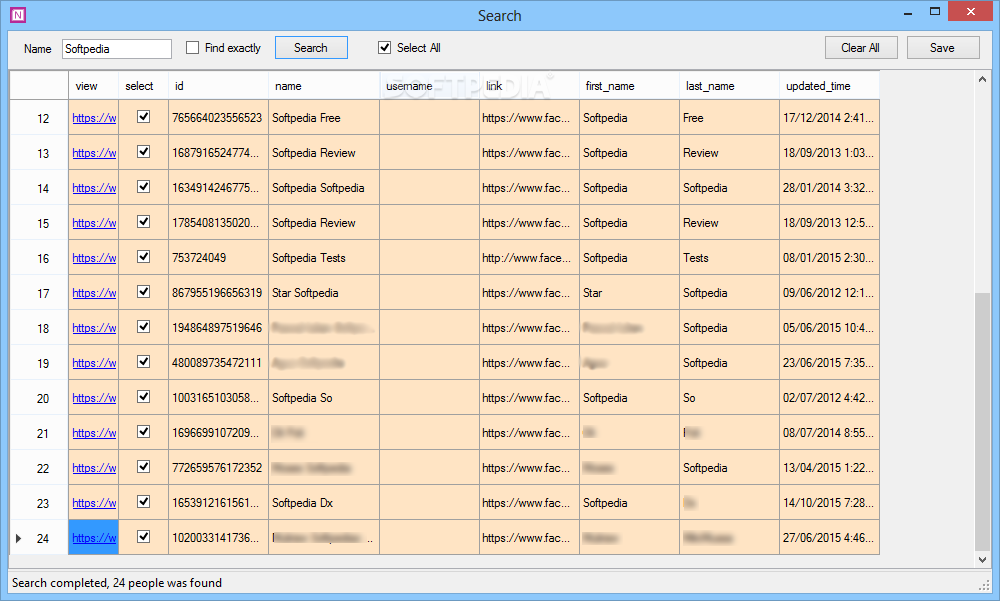Uncheck select box in row 12
The height and width of the screenshot is (601, 1000).
coord(143,117)
